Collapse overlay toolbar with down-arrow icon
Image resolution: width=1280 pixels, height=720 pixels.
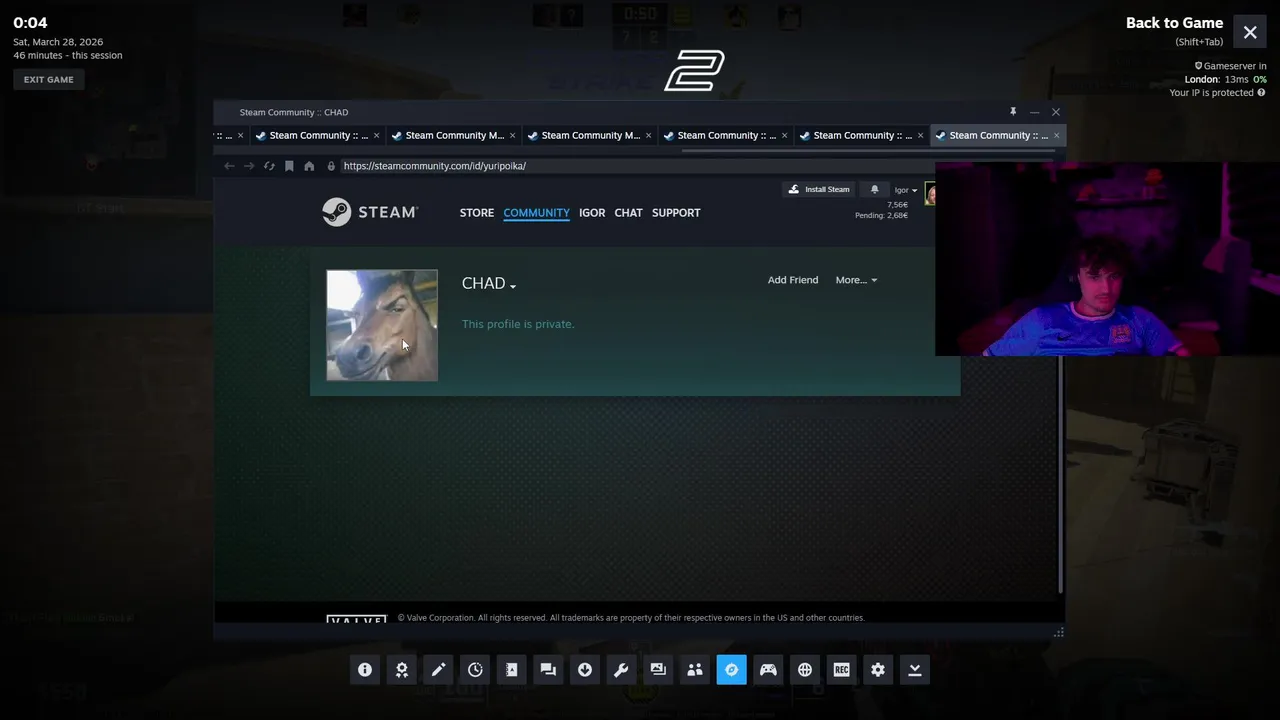pyautogui.click(x=914, y=670)
